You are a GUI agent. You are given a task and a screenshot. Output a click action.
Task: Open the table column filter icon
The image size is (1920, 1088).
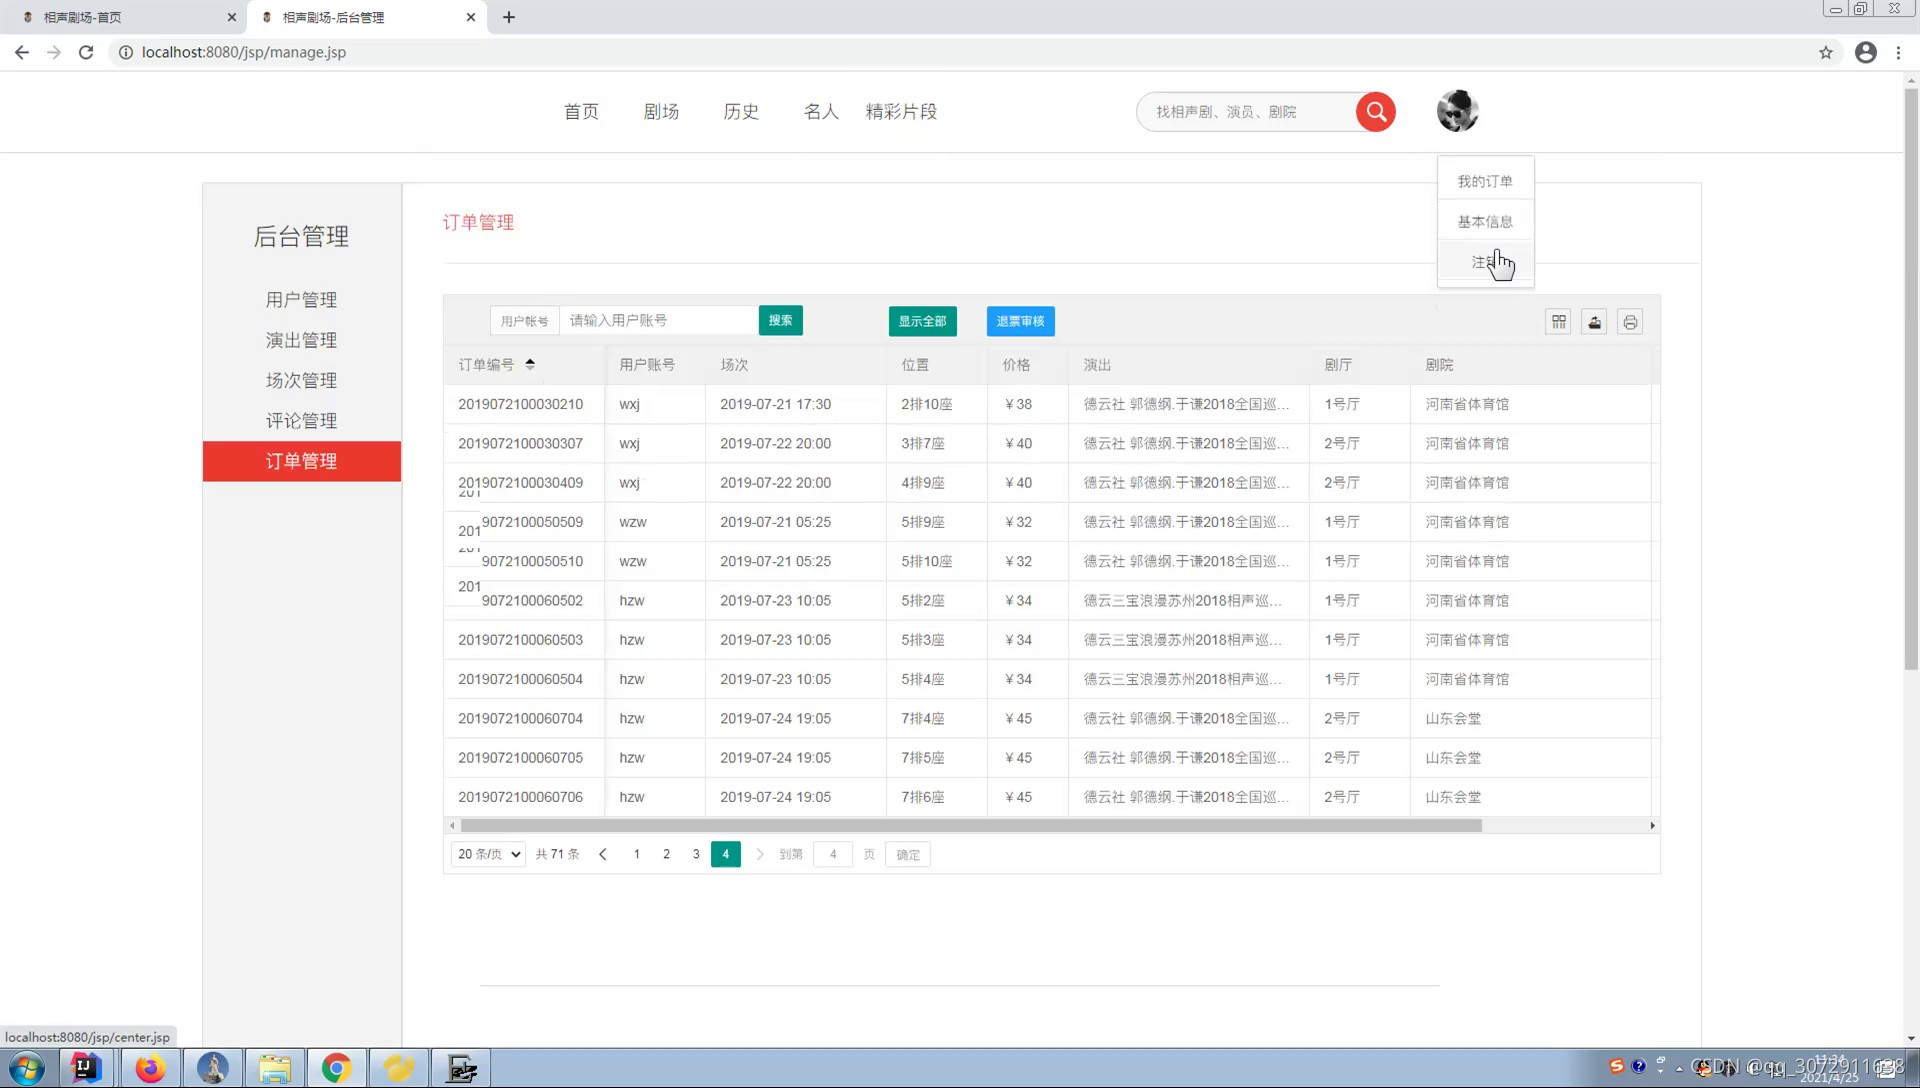tap(1558, 322)
